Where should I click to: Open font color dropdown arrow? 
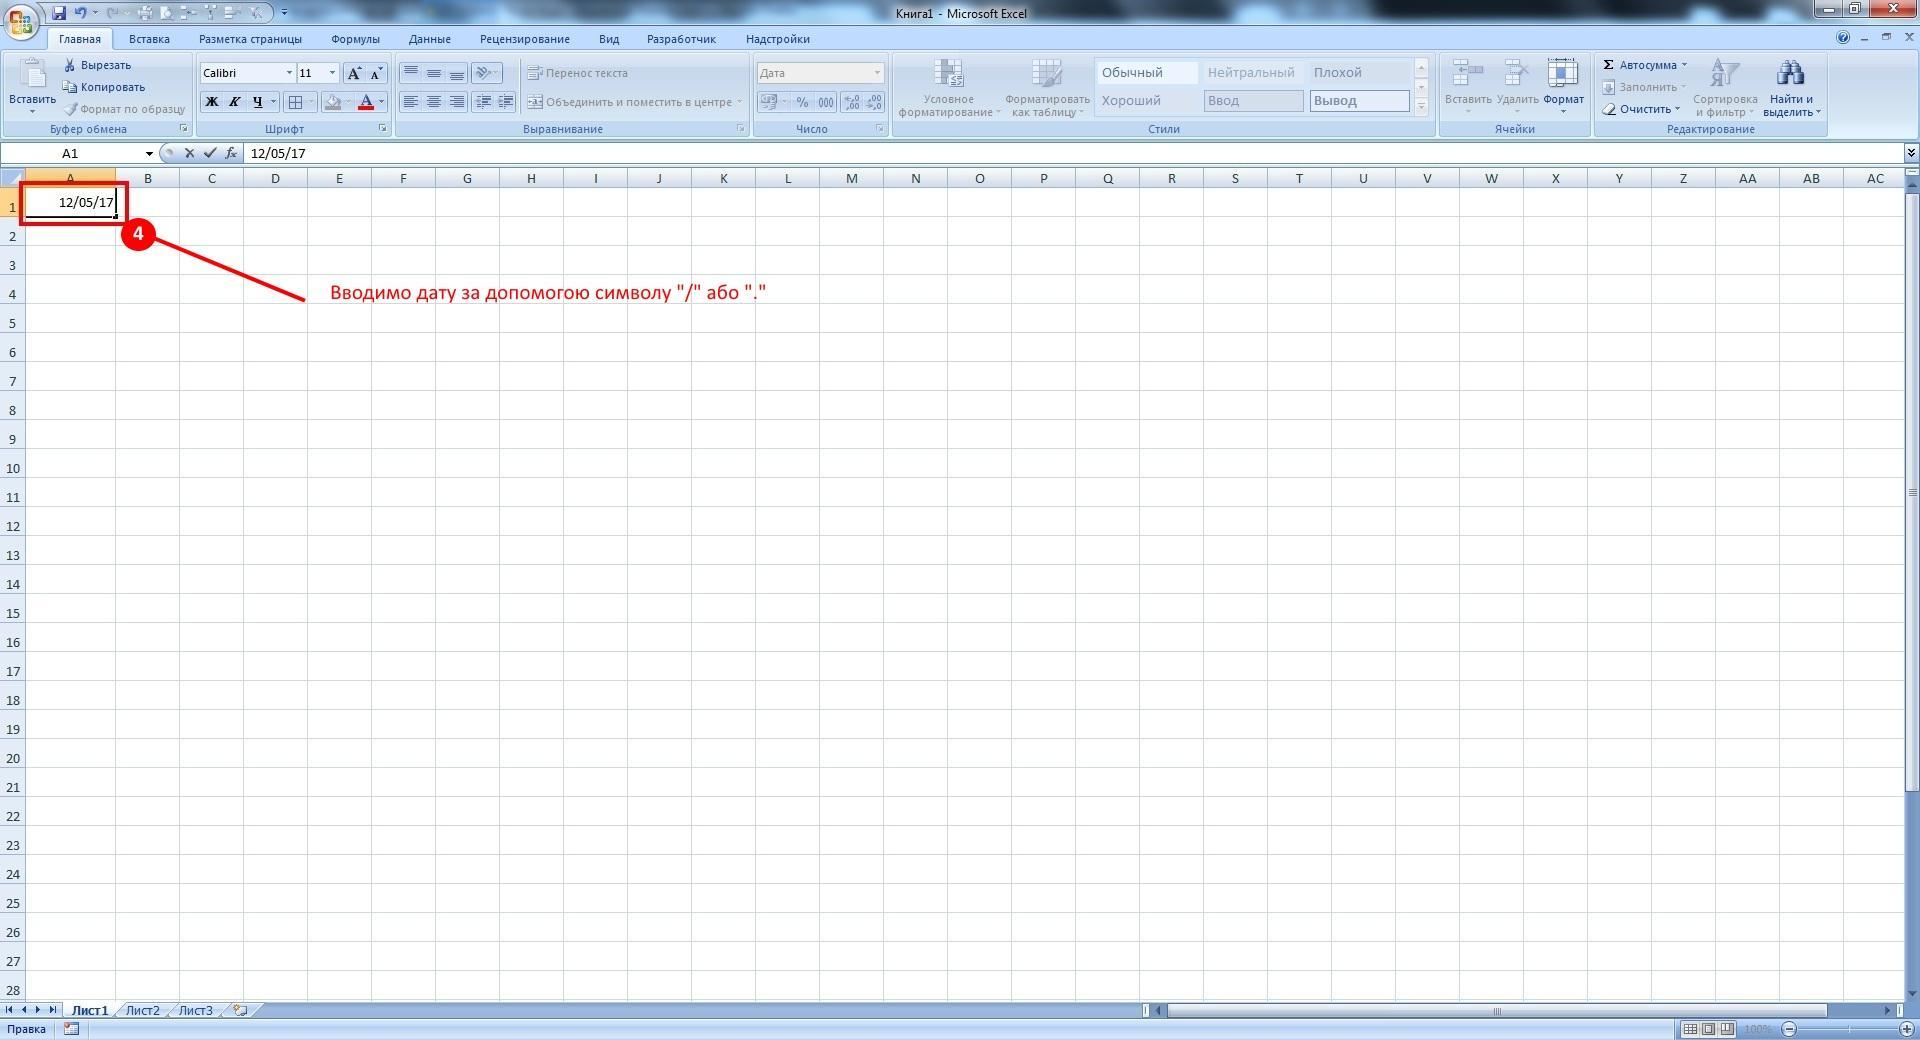pos(381,102)
